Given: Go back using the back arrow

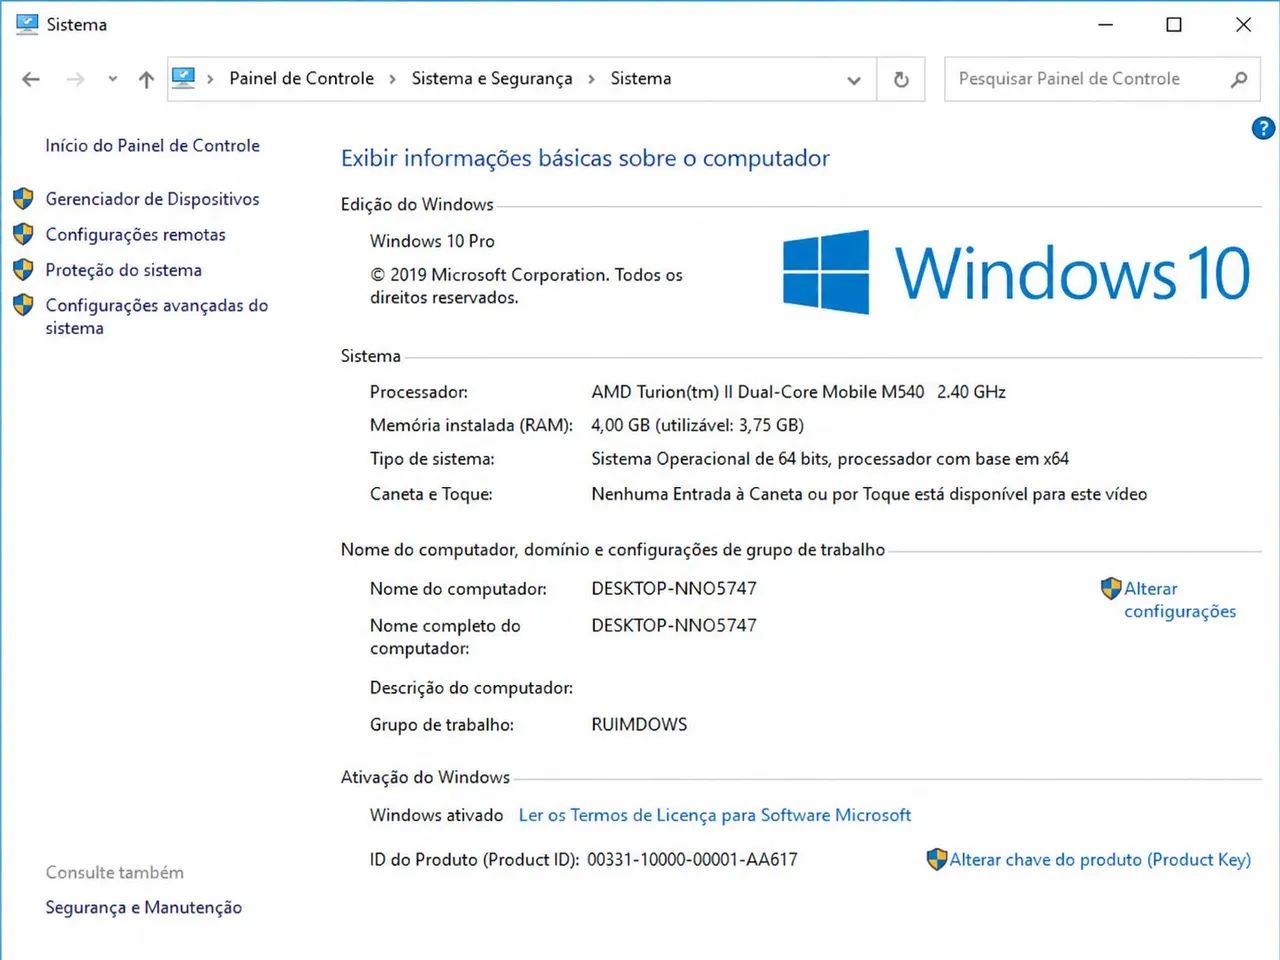Looking at the screenshot, I should click(31, 79).
